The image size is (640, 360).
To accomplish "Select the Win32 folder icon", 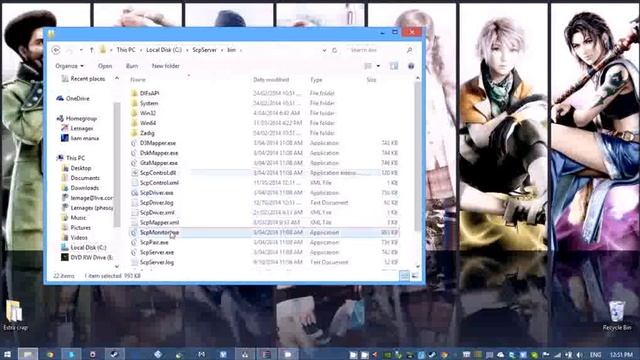I will [x=134, y=113].
